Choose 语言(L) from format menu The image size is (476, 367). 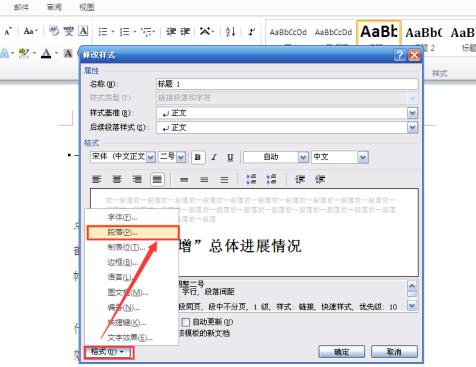click(x=132, y=277)
